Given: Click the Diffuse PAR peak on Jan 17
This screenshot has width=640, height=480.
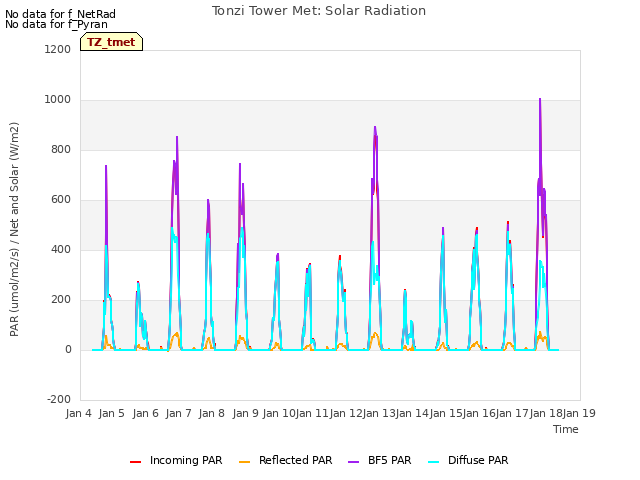Looking at the screenshot, I should pos(508,232).
